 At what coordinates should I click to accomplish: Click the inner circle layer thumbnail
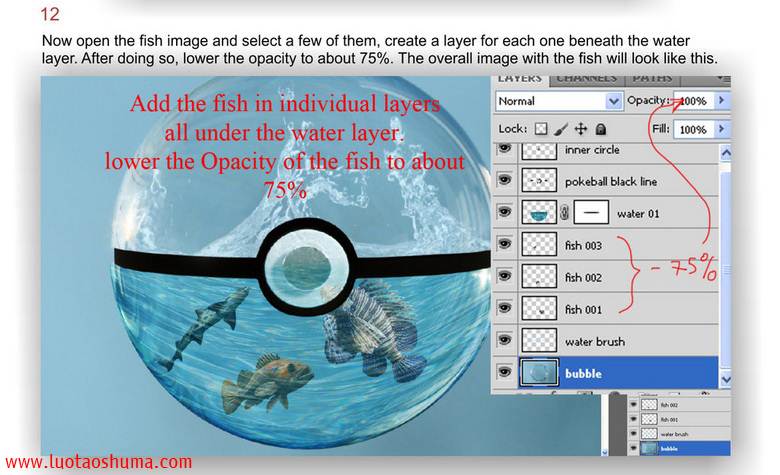coord(539,150)
